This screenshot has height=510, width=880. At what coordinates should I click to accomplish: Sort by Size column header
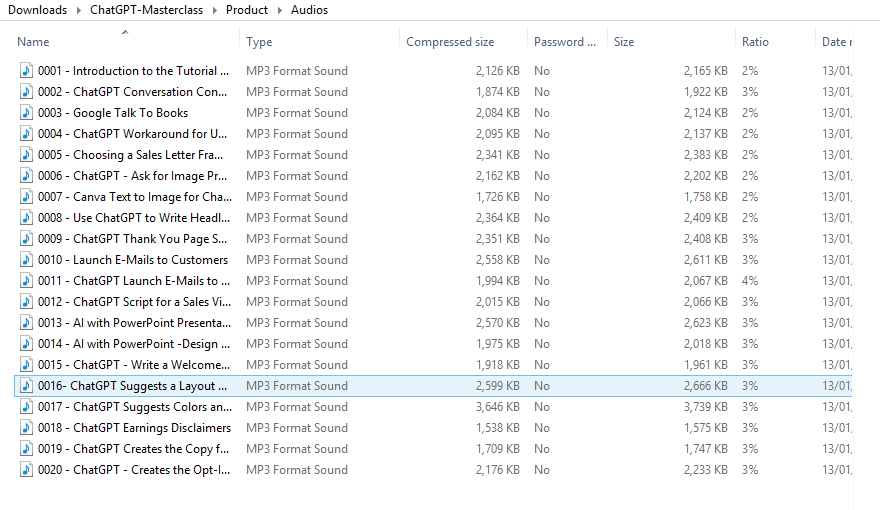[624, 42]
